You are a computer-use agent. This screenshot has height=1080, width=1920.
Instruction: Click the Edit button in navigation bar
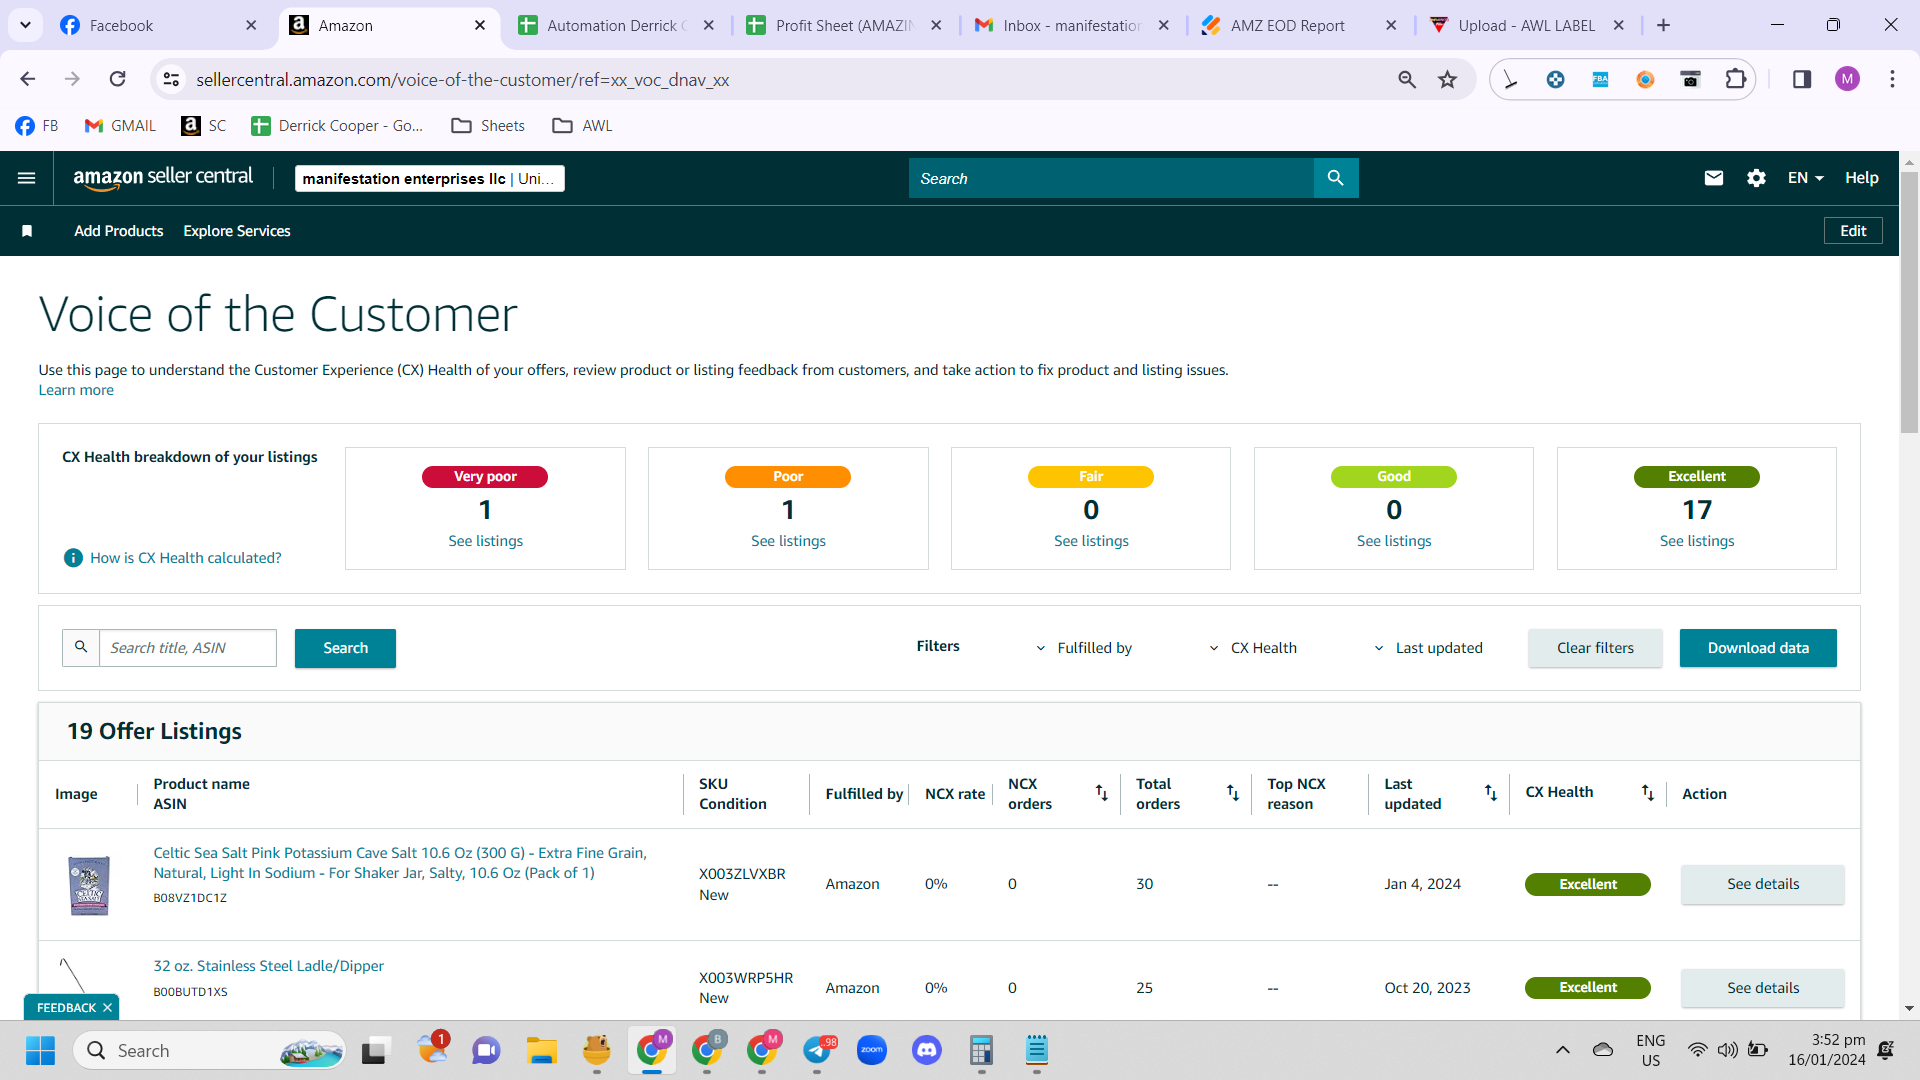(x=1853, y=231)
